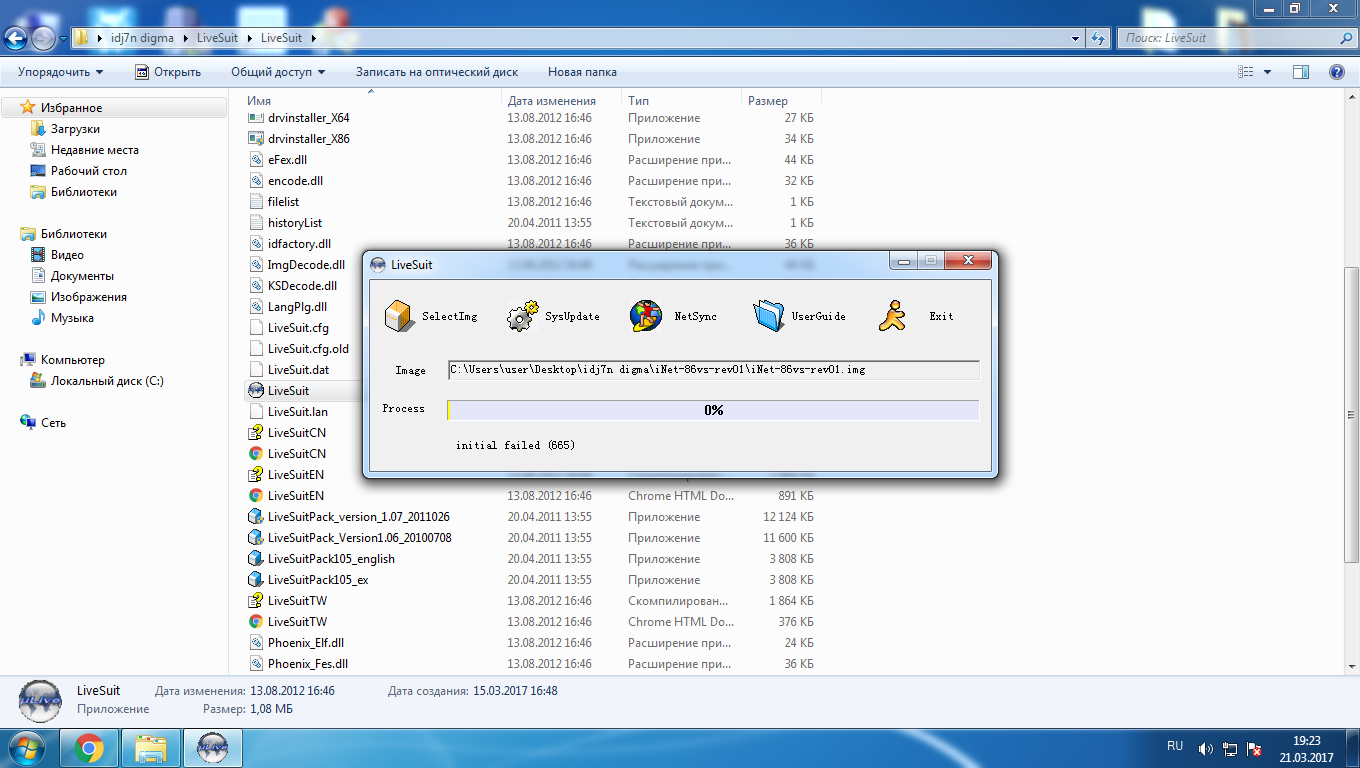The height and width of the screenshot is (768, 1360).
Task: Click the Открыть toolbar button
Action: [x=168, y=72]
